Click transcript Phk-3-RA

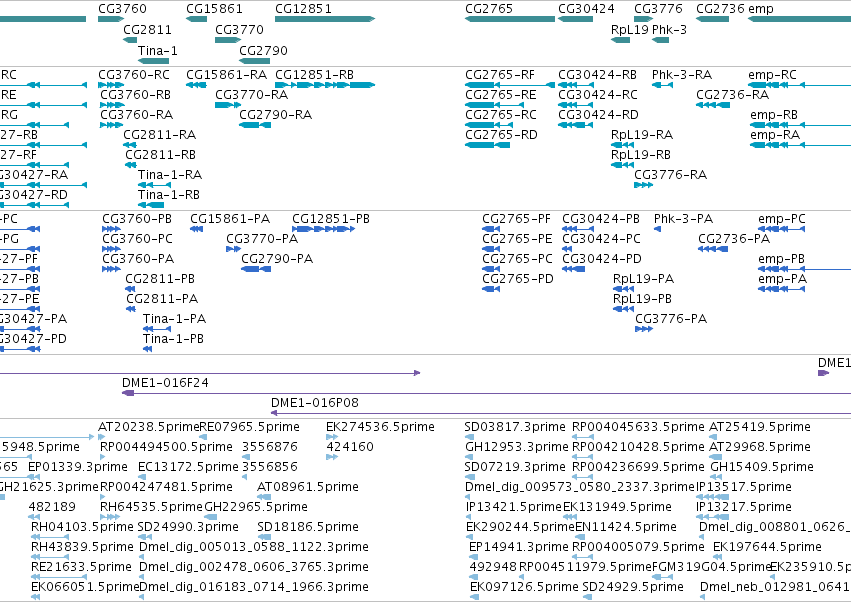pyautogui.click(x=682, y=74)
